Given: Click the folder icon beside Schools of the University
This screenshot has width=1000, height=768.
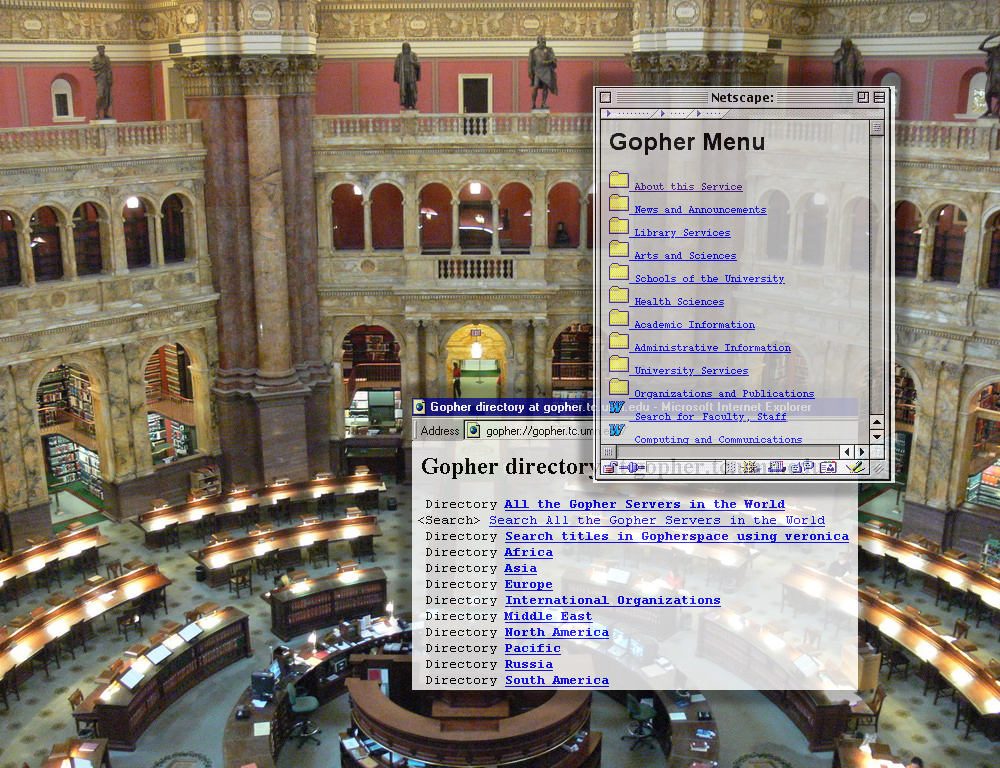Looking at the screenshot, I should coord(619,272).
